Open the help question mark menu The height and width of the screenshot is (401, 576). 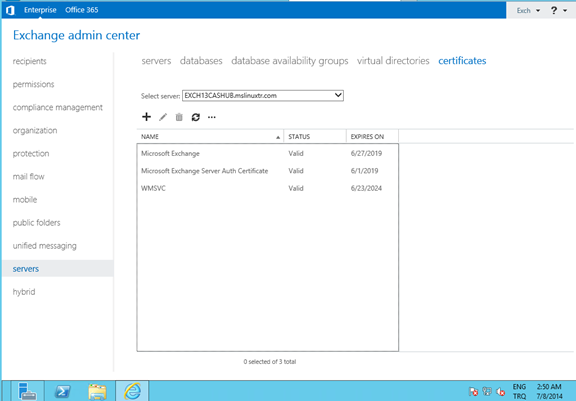click(x=559, y=10)
